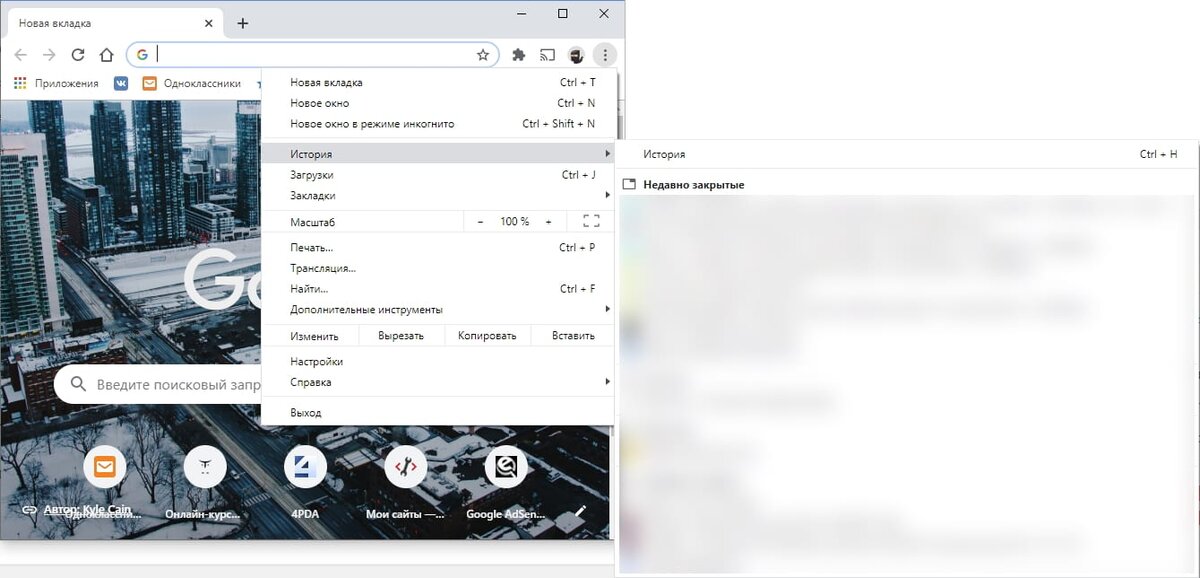Open the profile avatar icon

point(577,55)
